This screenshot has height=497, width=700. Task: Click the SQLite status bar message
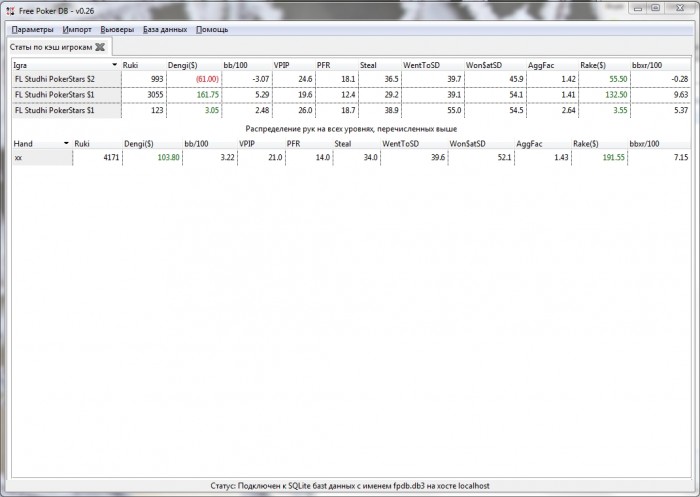(x=350, y=486)
